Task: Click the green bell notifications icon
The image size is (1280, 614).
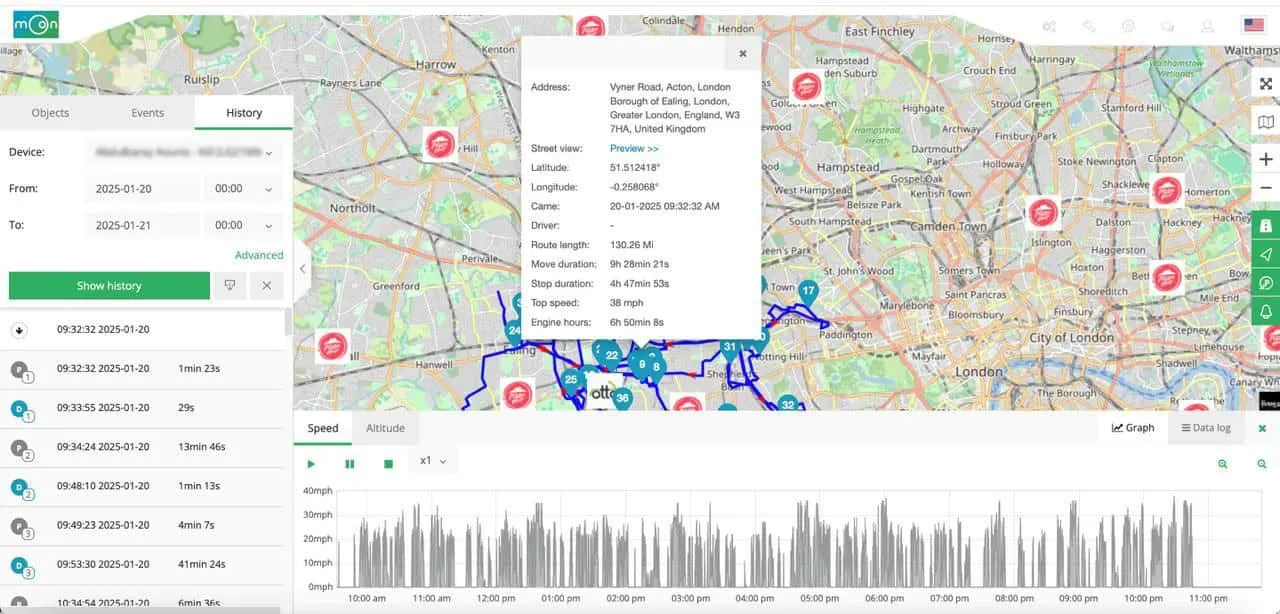Action: (x=1266, y=312)
